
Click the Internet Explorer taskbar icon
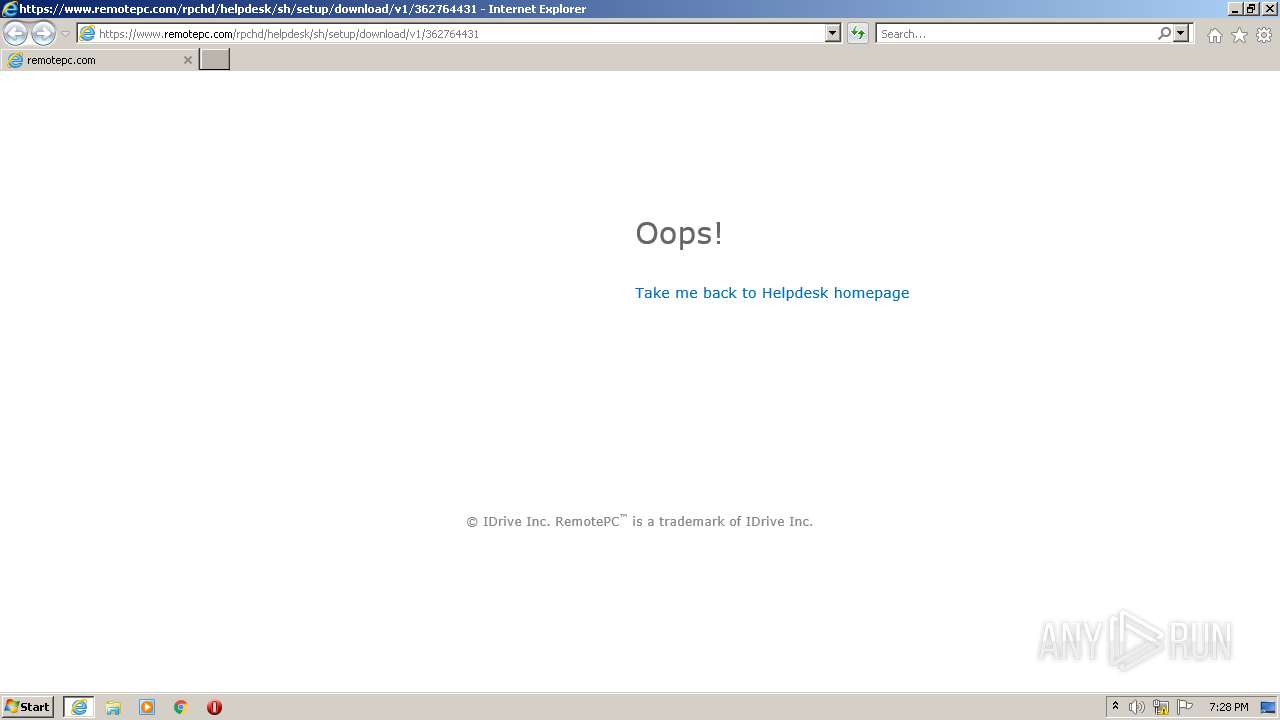(79, 707)
